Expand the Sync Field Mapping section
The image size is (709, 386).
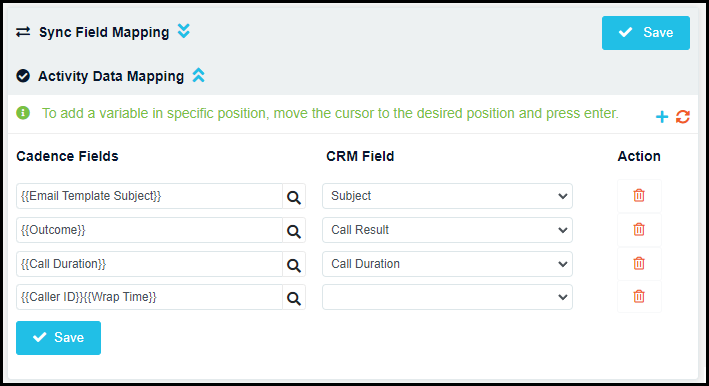[184, 31]
